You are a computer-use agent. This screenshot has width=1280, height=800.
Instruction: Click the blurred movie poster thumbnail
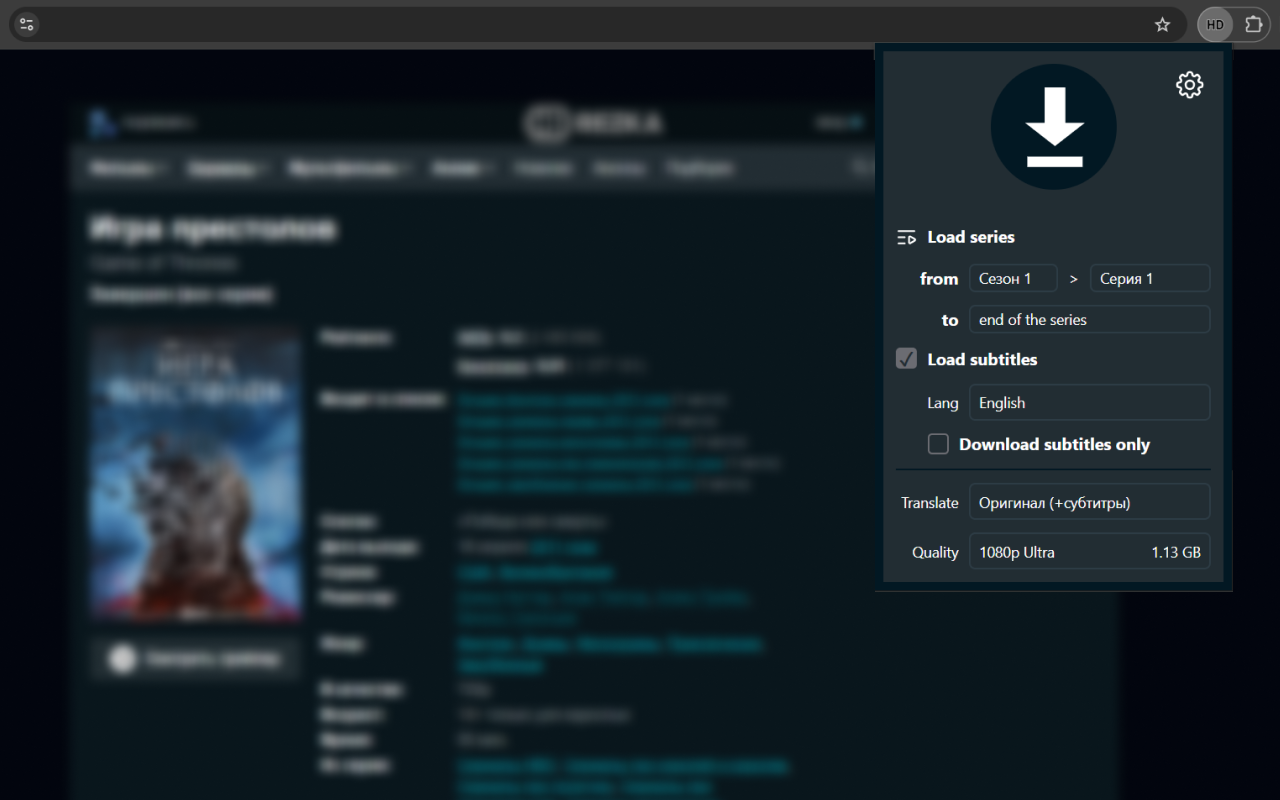click(x=196, y=472)
